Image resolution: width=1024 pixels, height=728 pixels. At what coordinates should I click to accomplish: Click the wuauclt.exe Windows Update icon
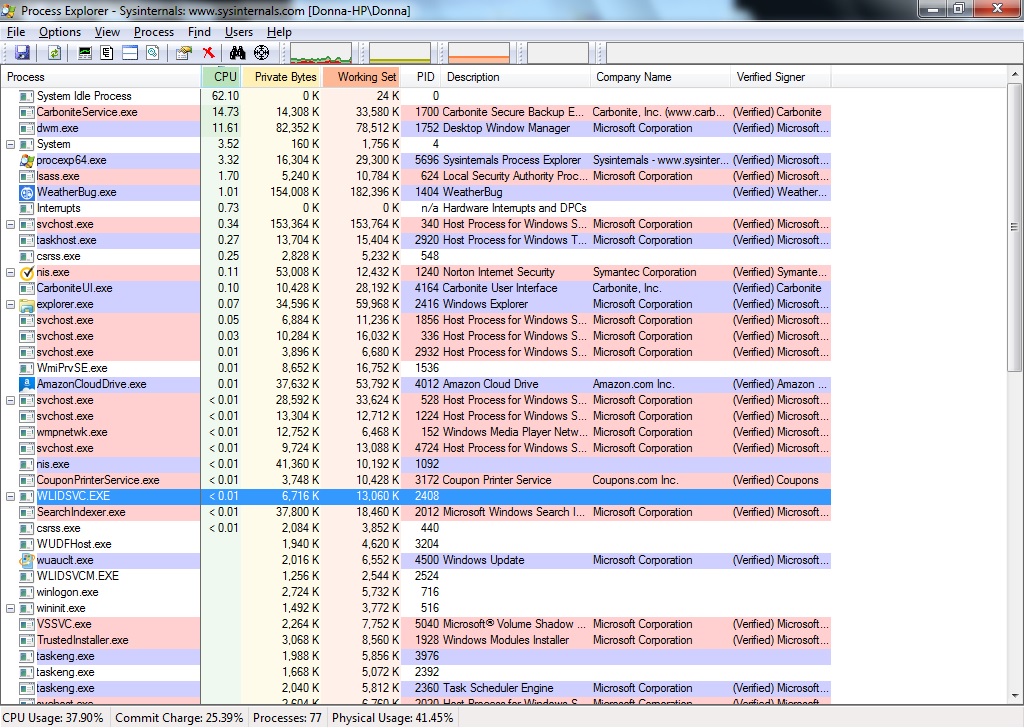(x=27, y=560)
